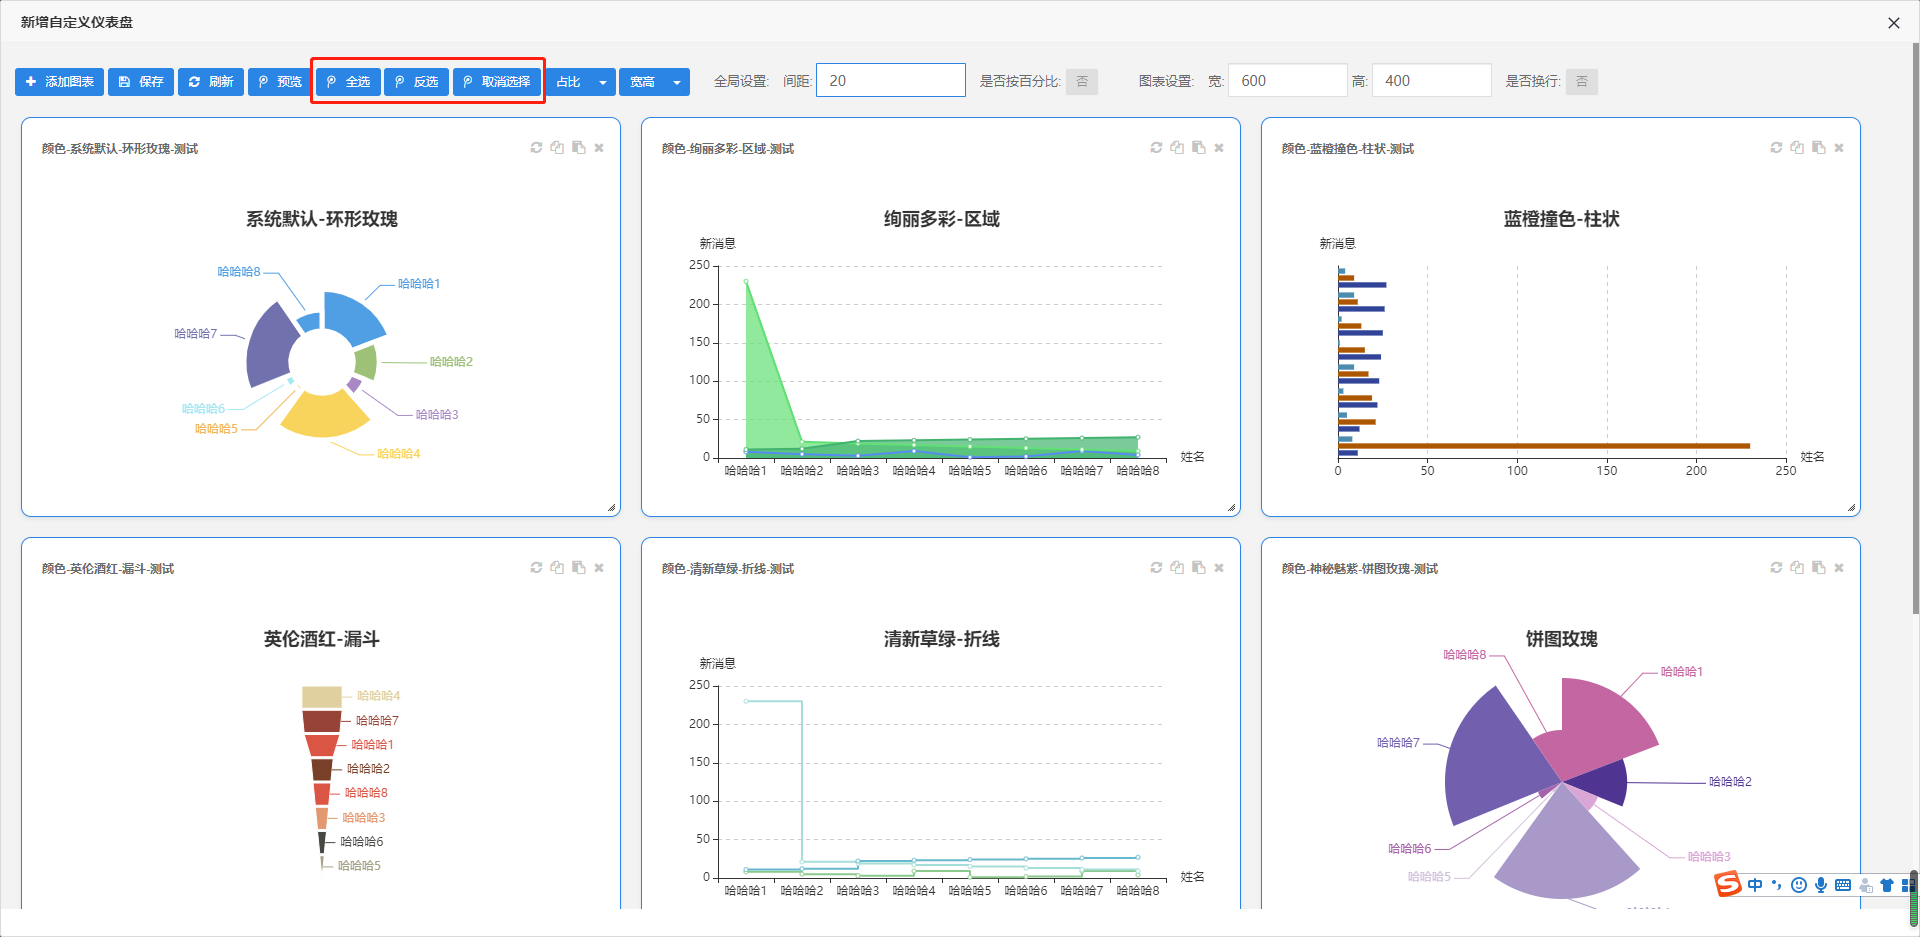Viewport: 1920px width, 937px height.
Task: Click 哈哈哈4 segment in funnel chart
Action: point(322,697)
